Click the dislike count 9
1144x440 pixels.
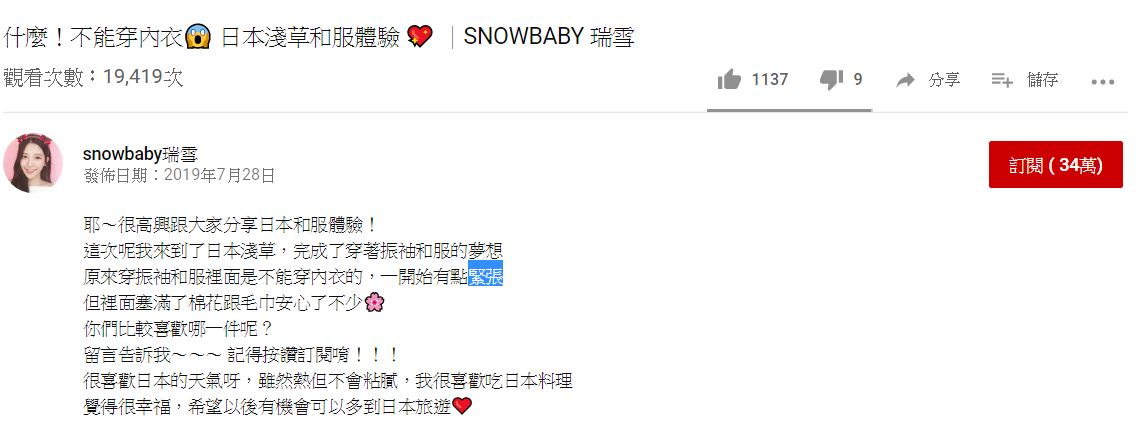[x=858, y=80]
